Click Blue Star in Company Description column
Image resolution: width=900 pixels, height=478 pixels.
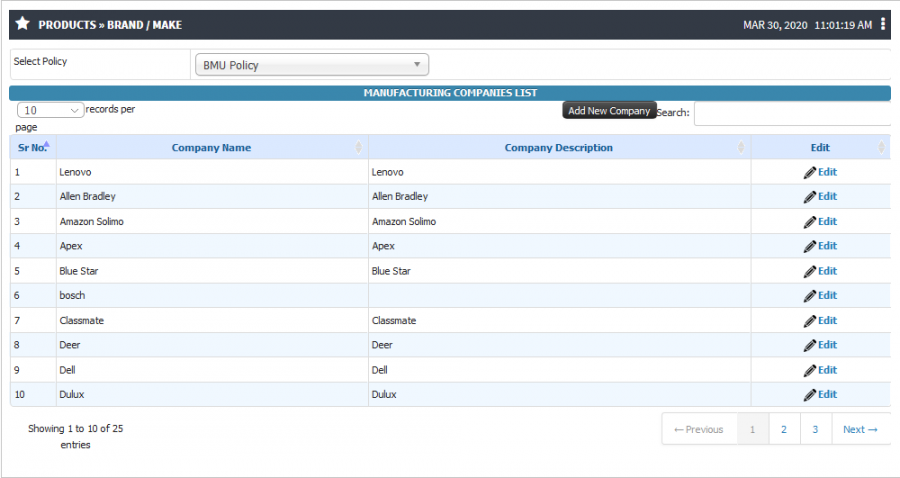pyautogui.click(x=391, y=271)
